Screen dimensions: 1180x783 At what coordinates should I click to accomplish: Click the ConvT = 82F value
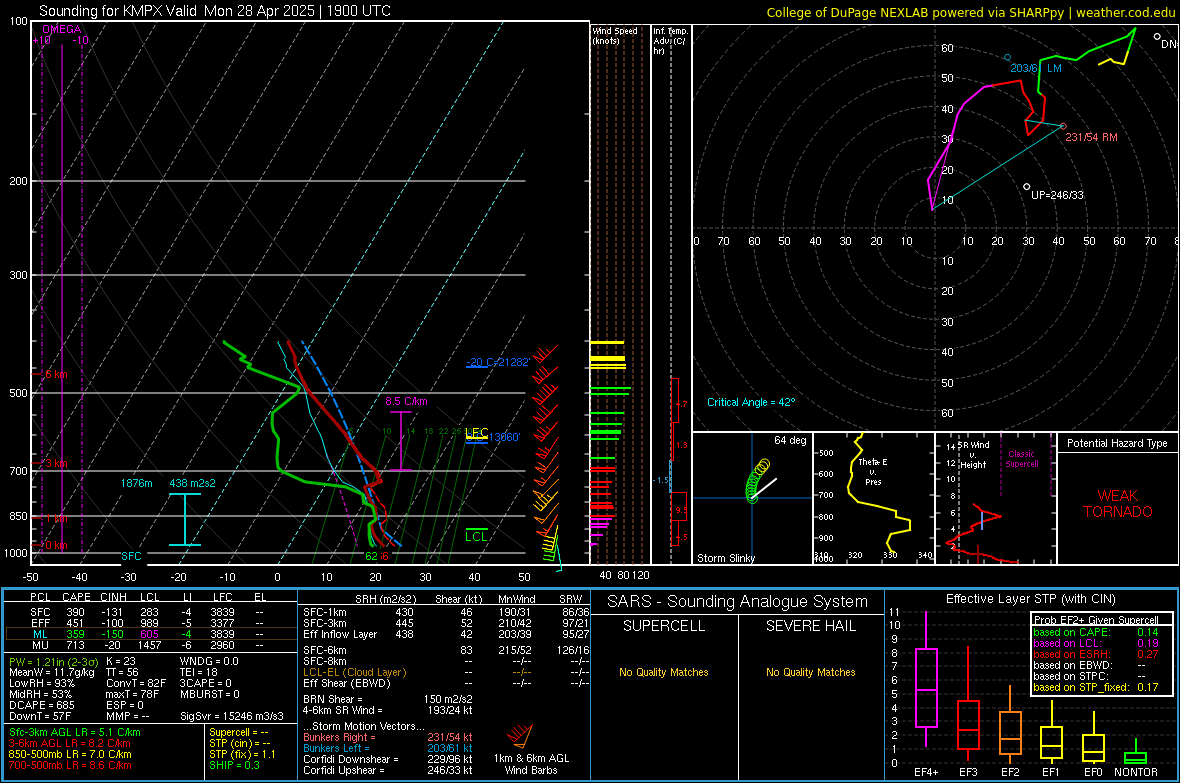click(x=136, y=684)
